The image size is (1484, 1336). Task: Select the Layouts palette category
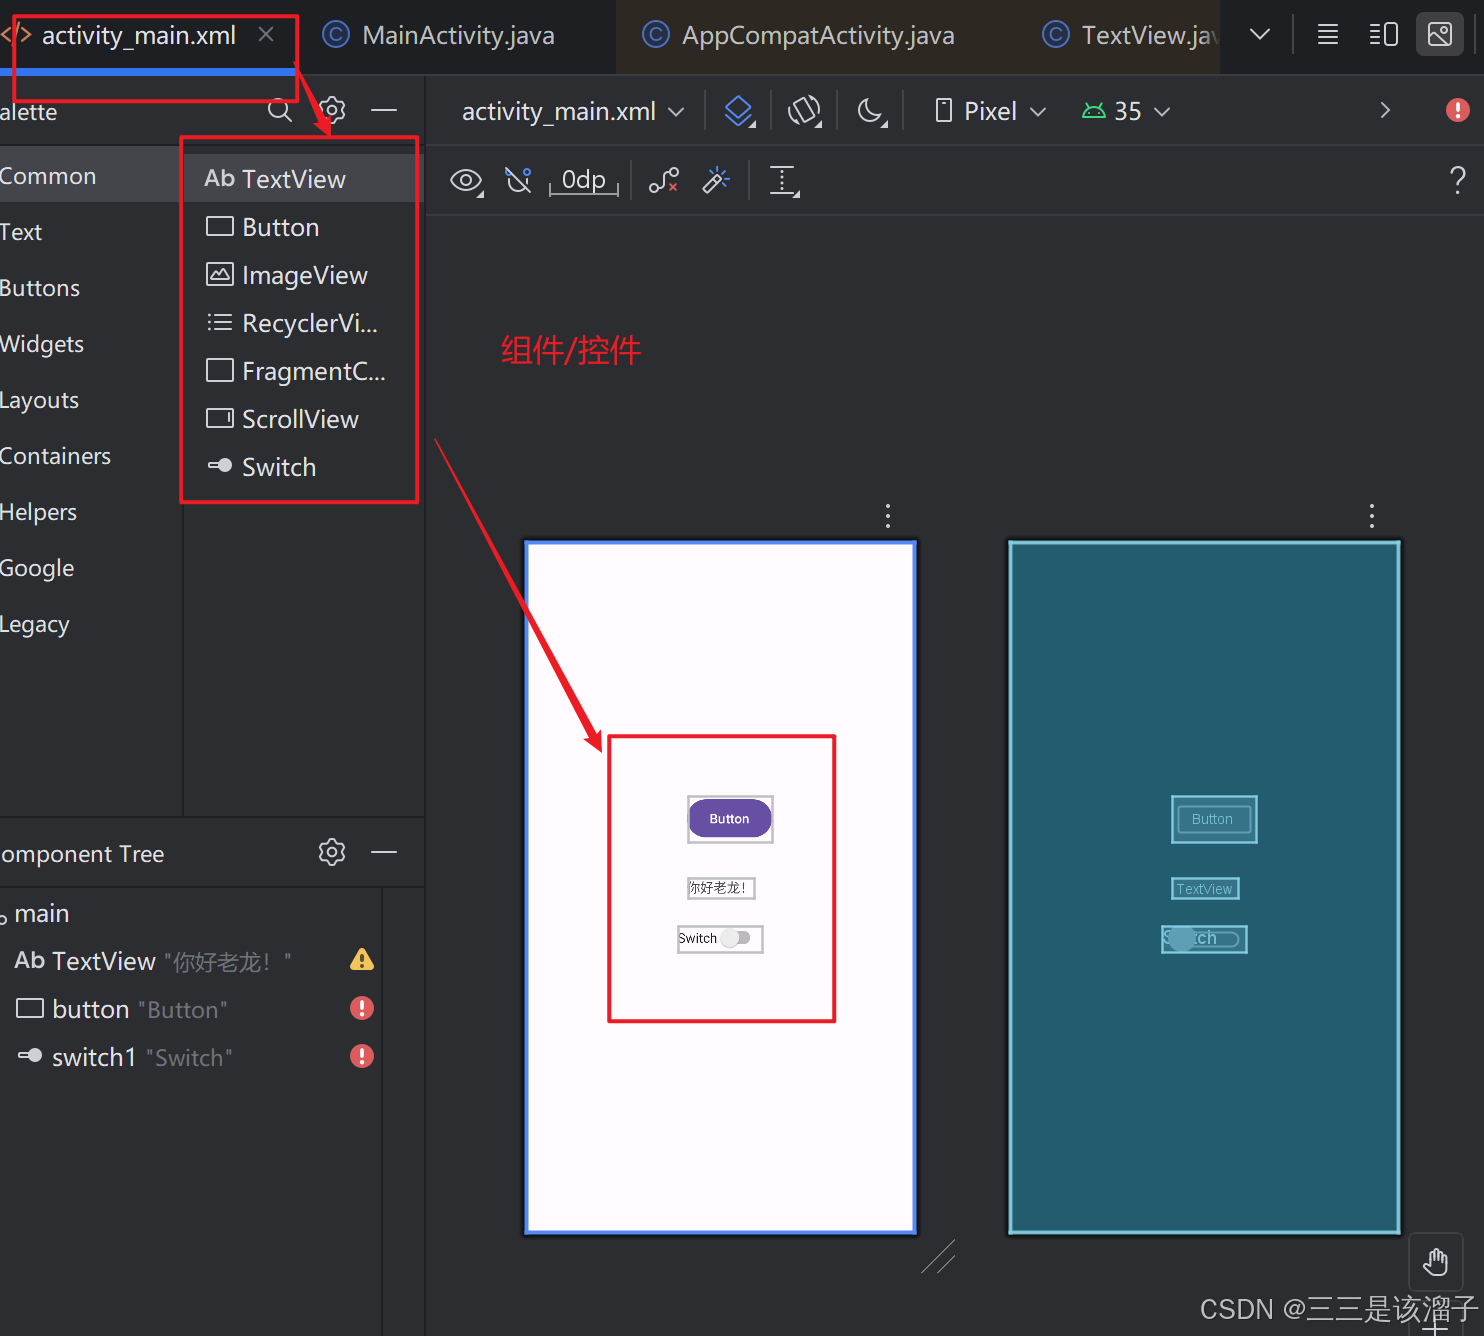[40, 400]
